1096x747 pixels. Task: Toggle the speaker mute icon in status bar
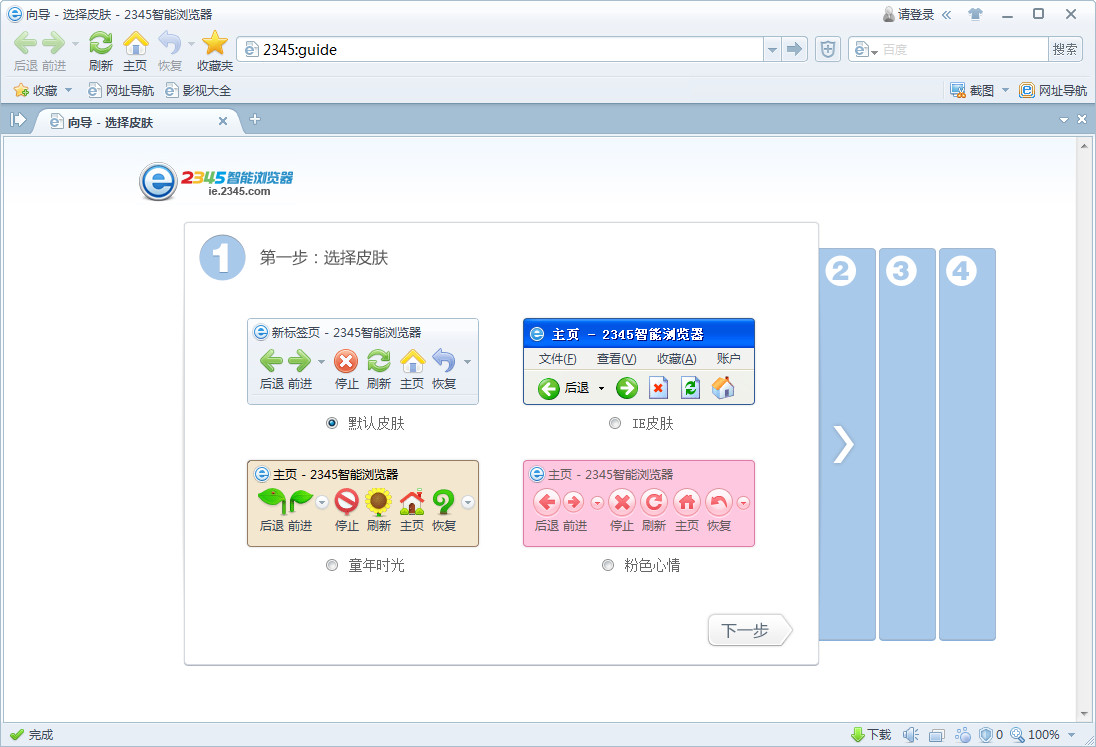tap(910, 734)
